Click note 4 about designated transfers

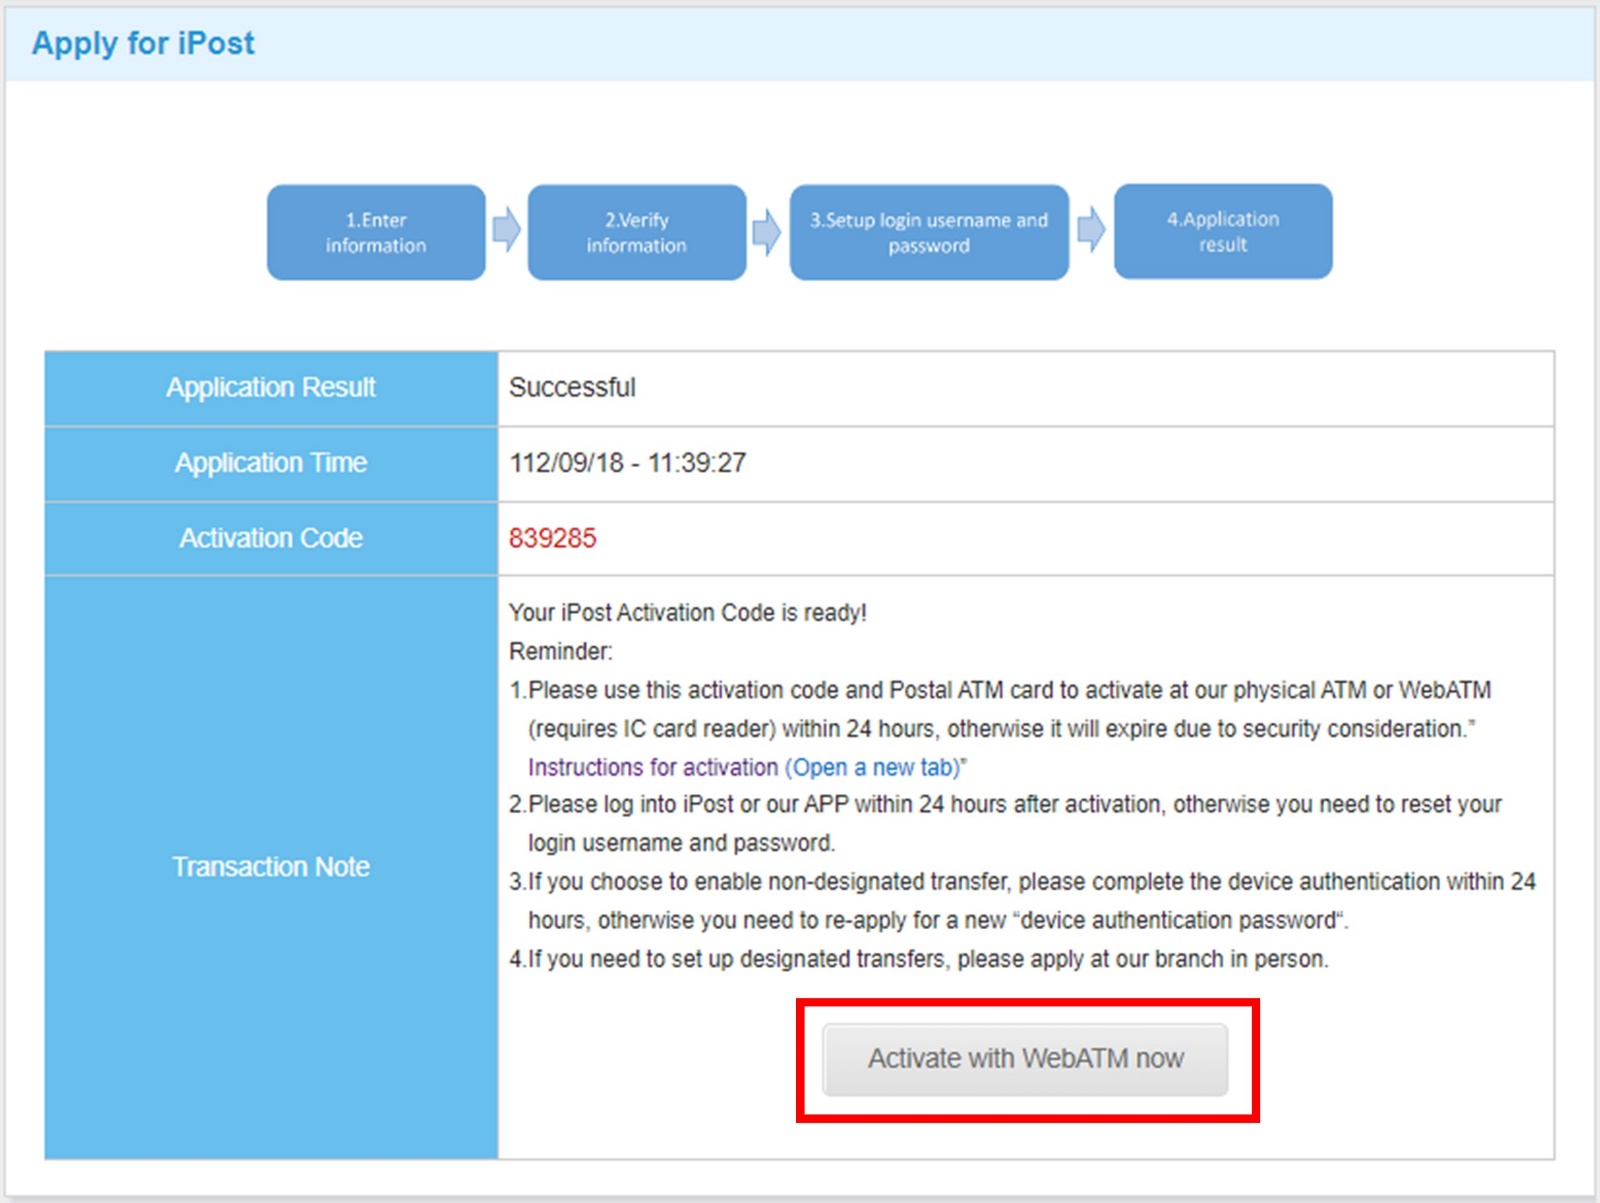(x=919, y=959)
